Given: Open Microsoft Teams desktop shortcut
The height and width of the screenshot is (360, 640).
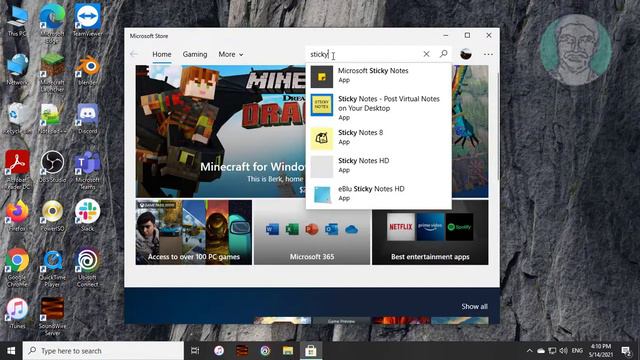Looking at the screenshot, I should click(x=87, y=170).
